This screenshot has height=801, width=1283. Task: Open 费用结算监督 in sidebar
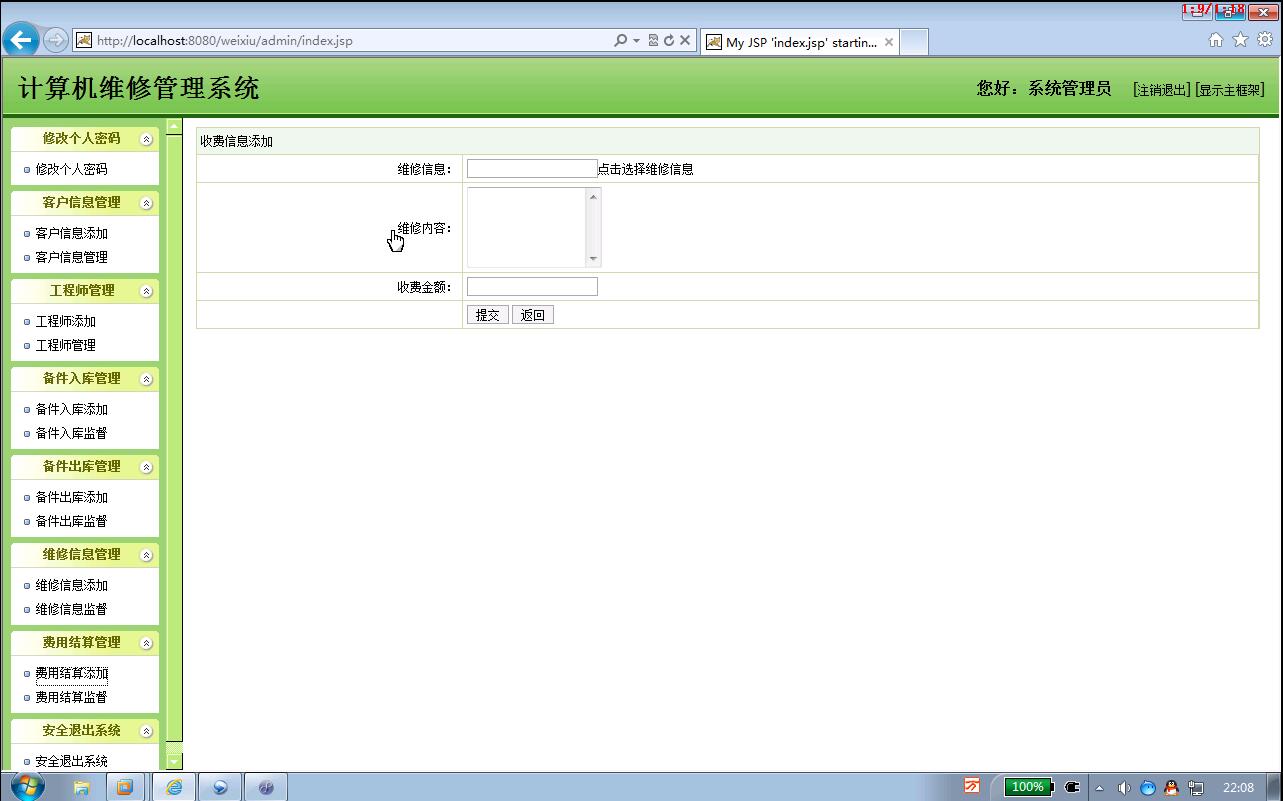click(x=71, y=697)
